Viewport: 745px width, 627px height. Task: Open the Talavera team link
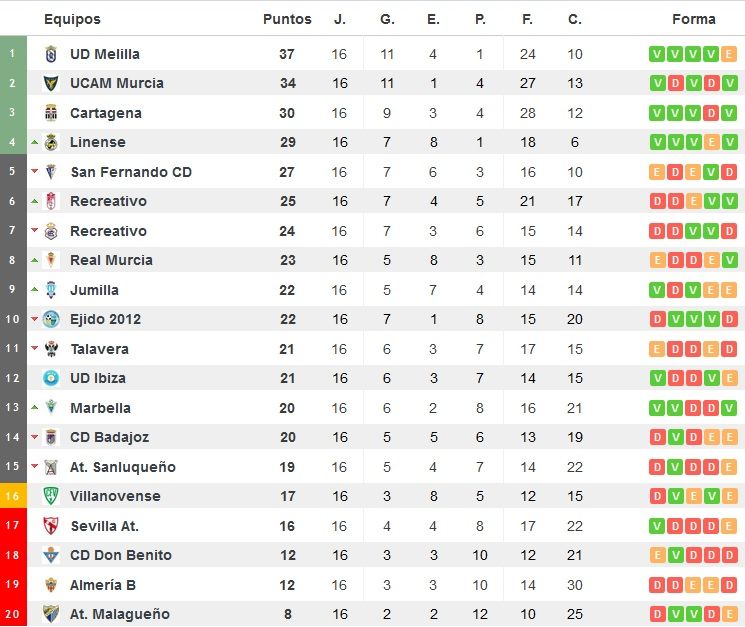coord(99,349)
